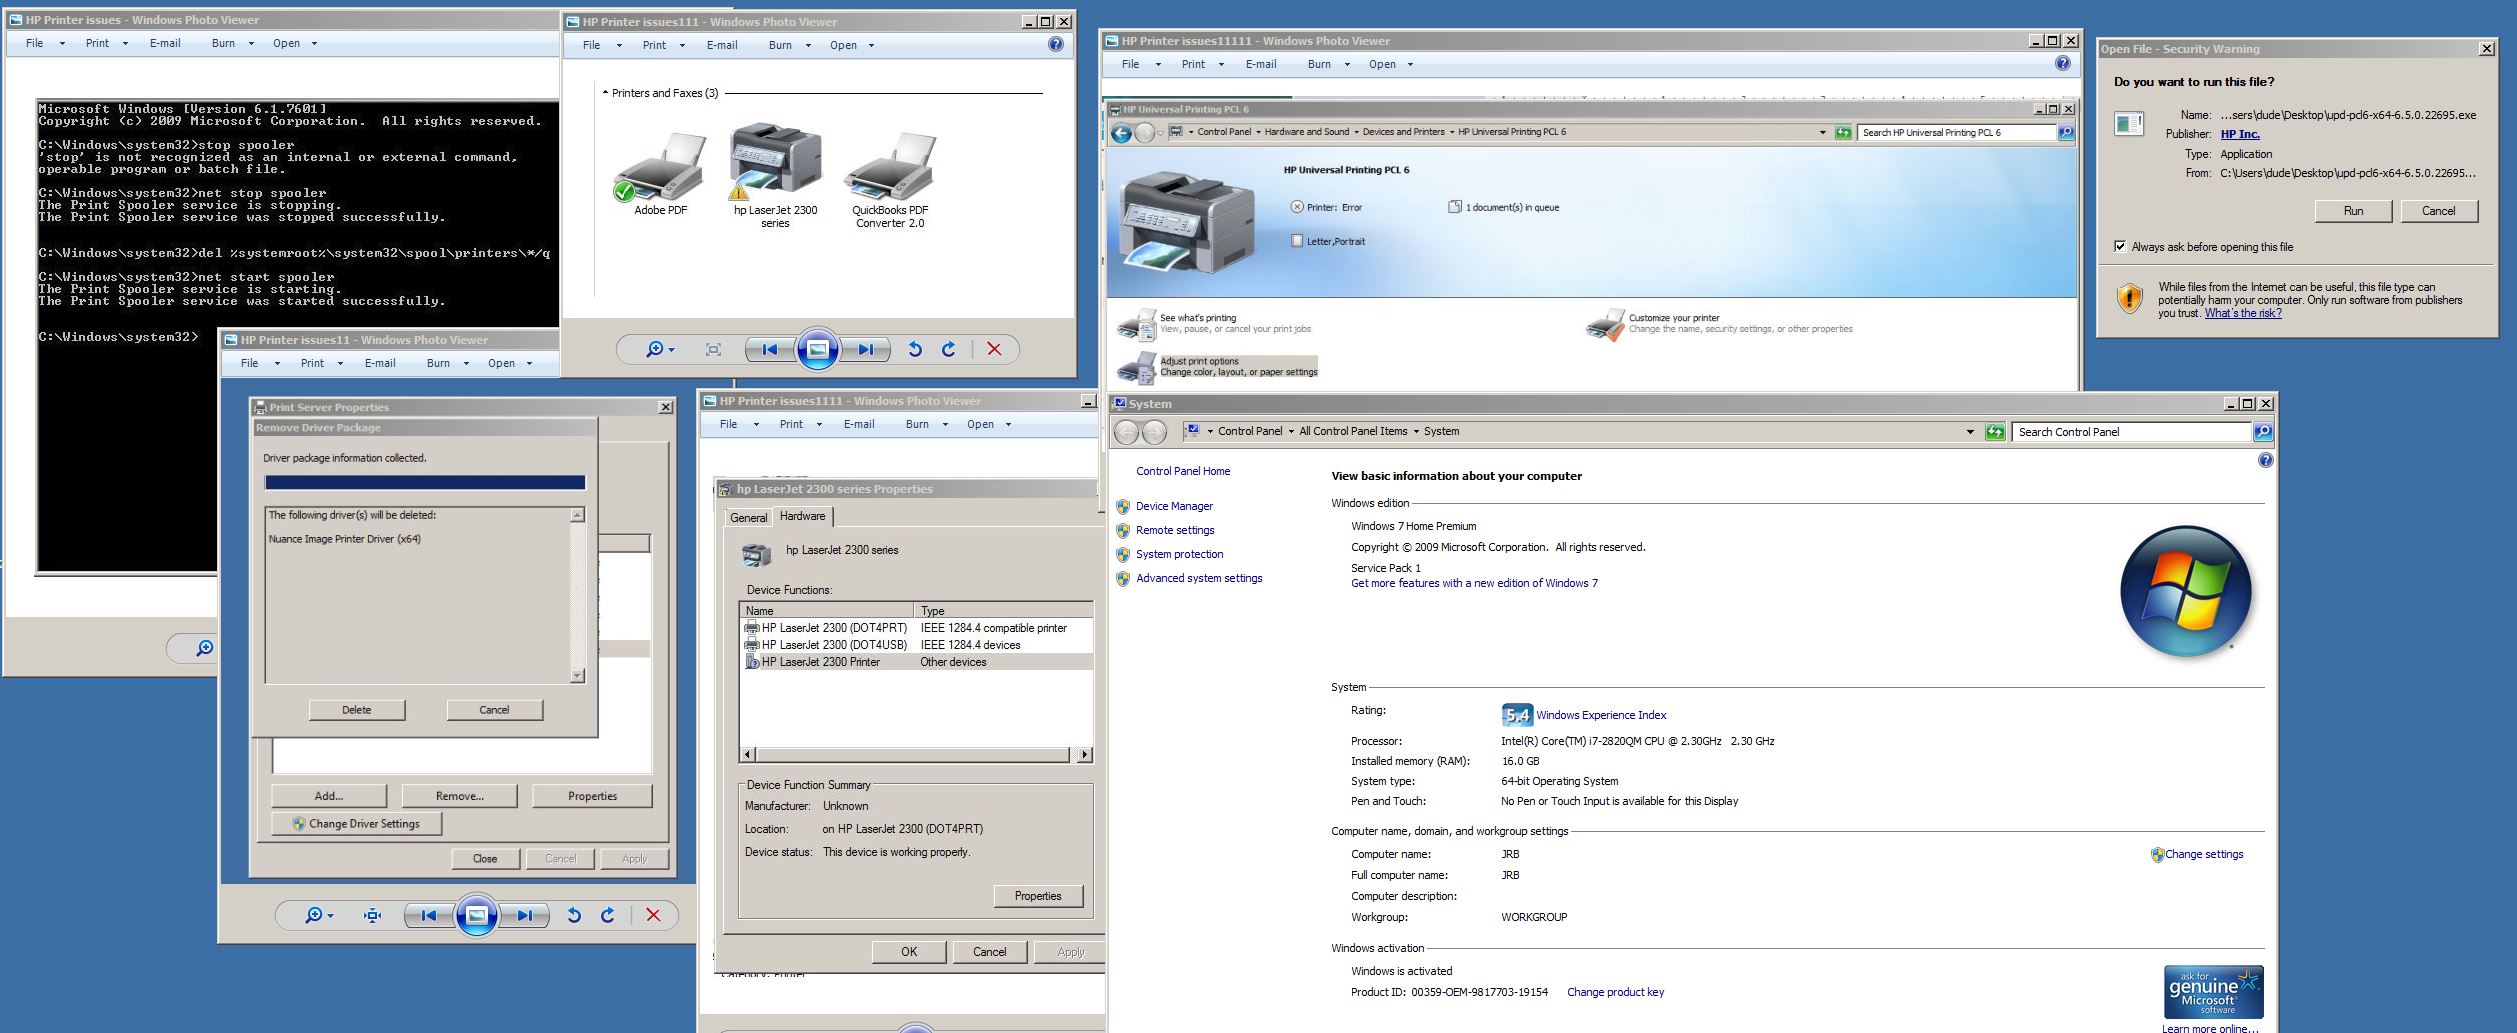
Task: Click Change product key link
Action: click(1615, 993)
